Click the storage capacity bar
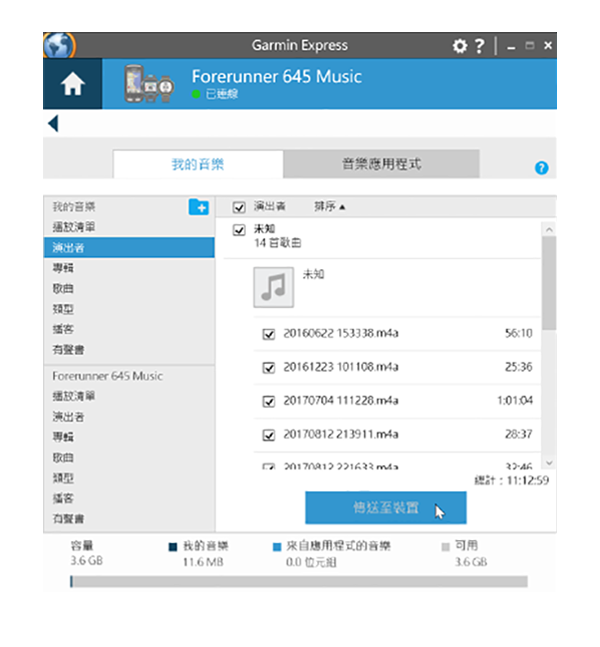Screen dimensions: 600x647 pos(299,582)
